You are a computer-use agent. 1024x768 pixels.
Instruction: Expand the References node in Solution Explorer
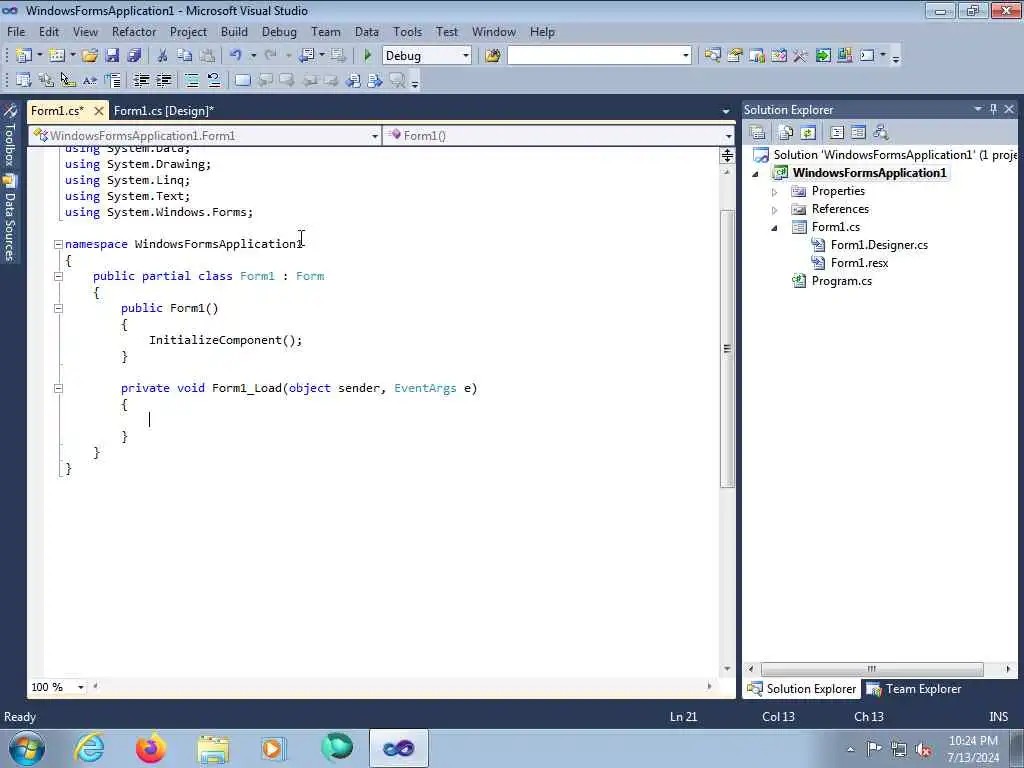[775, 210]
